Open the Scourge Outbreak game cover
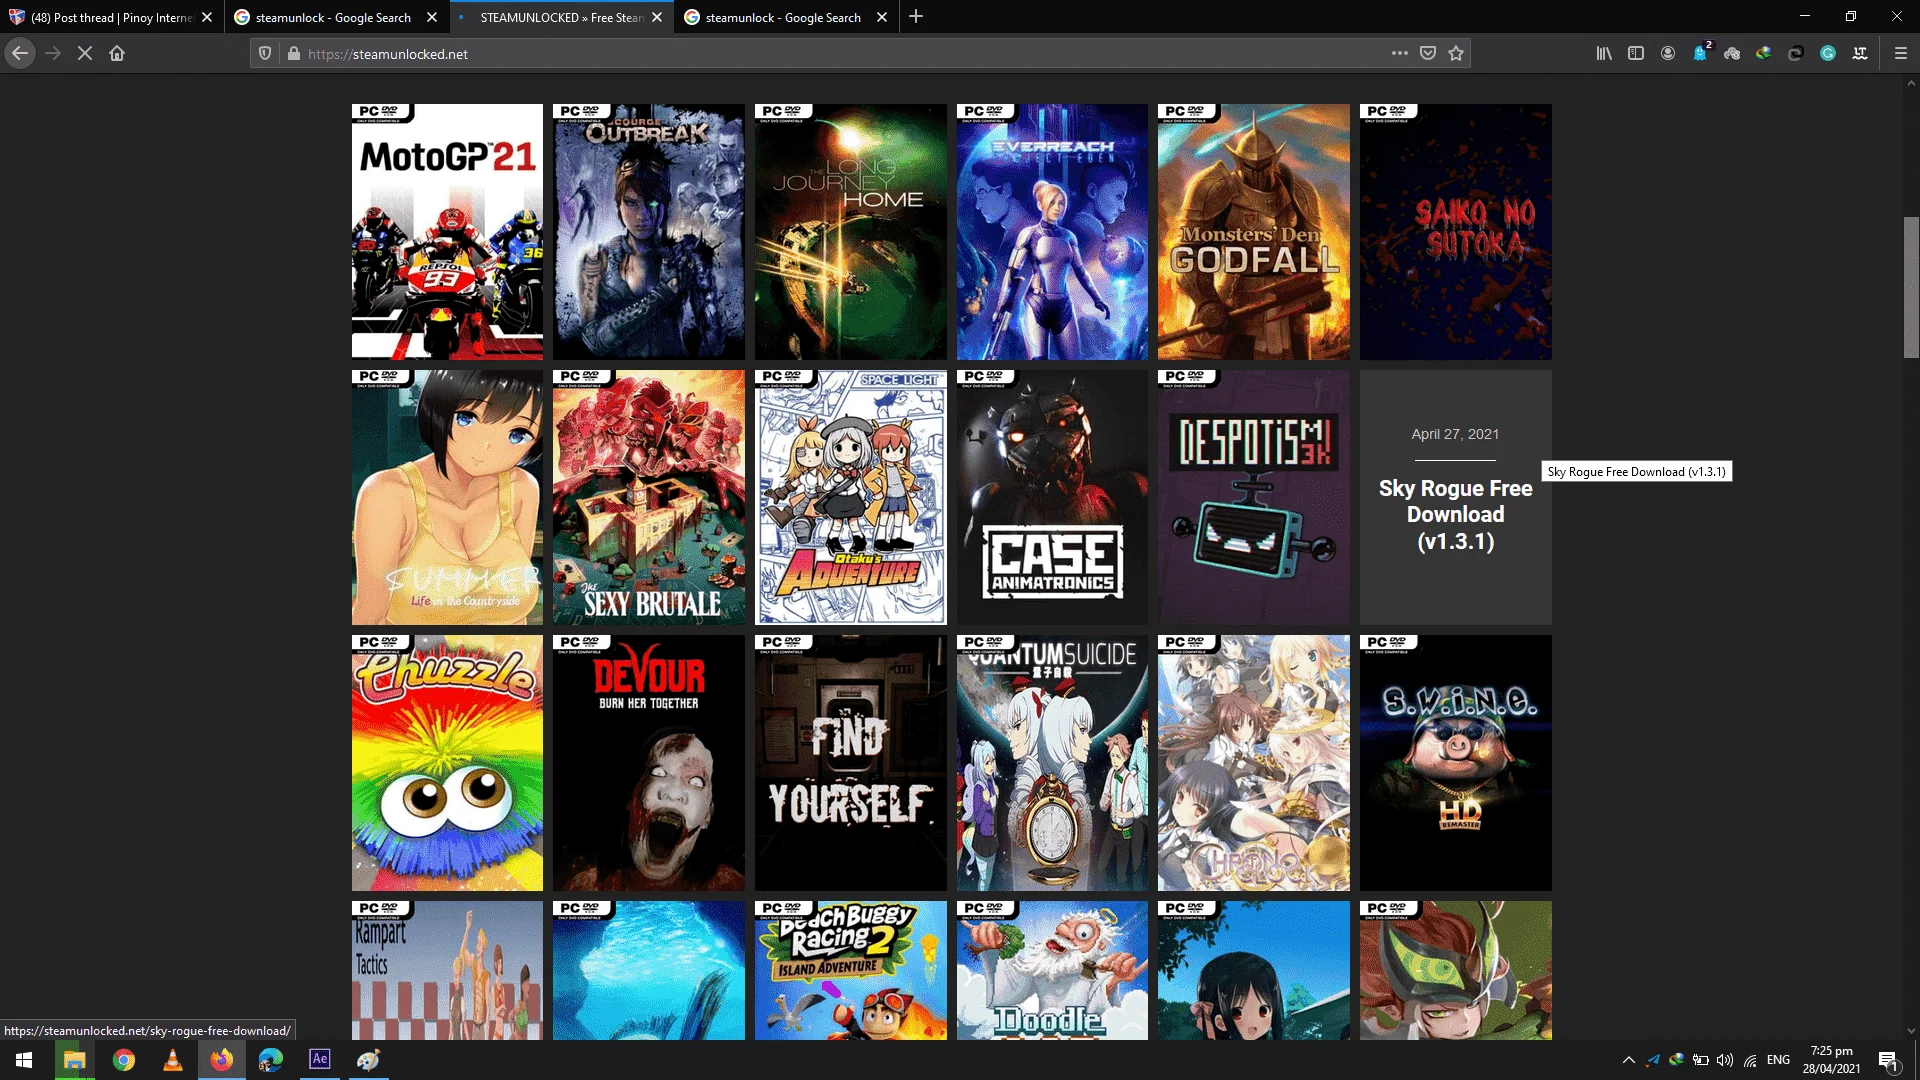Screen dimensions: 1920x1080 click(x=649, y=232)
